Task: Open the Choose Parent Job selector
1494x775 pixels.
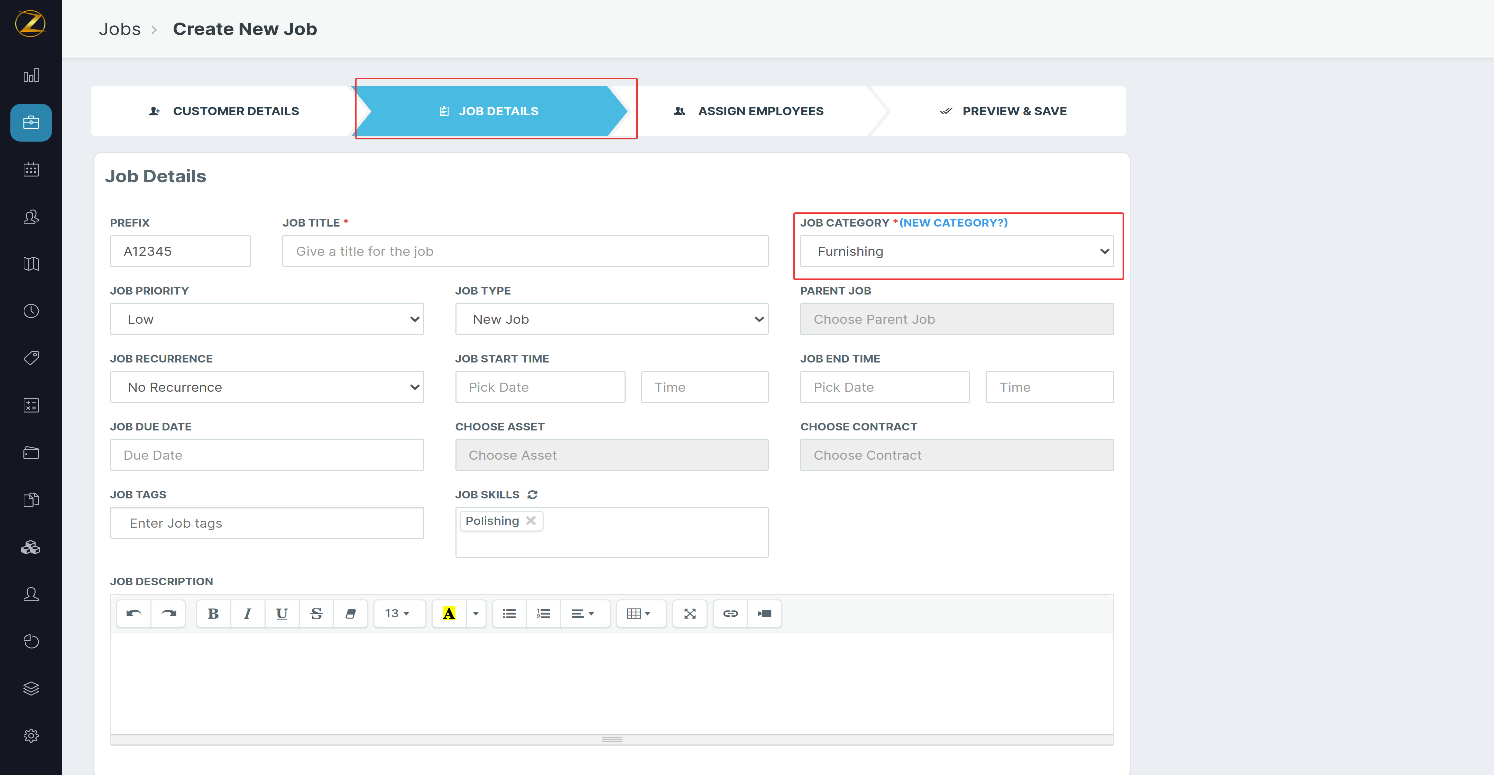Action: click(x=957, y=319)
